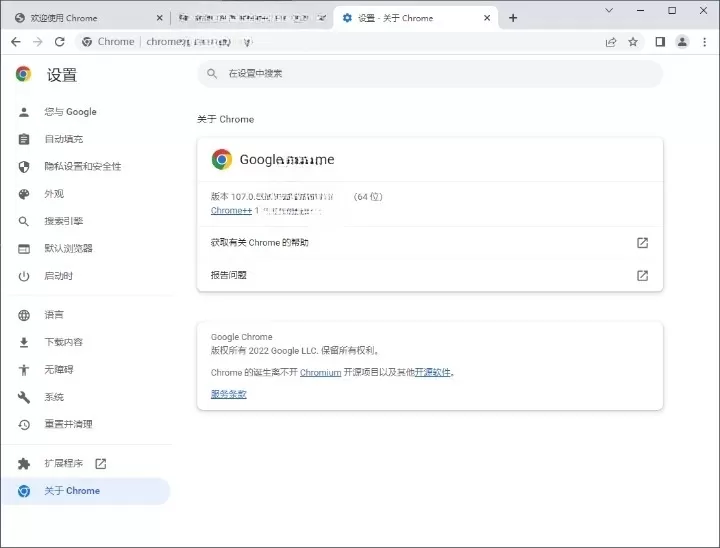Open 重置并清理 settings section
The image size is (720, 548).
click(x=87, y=424)
